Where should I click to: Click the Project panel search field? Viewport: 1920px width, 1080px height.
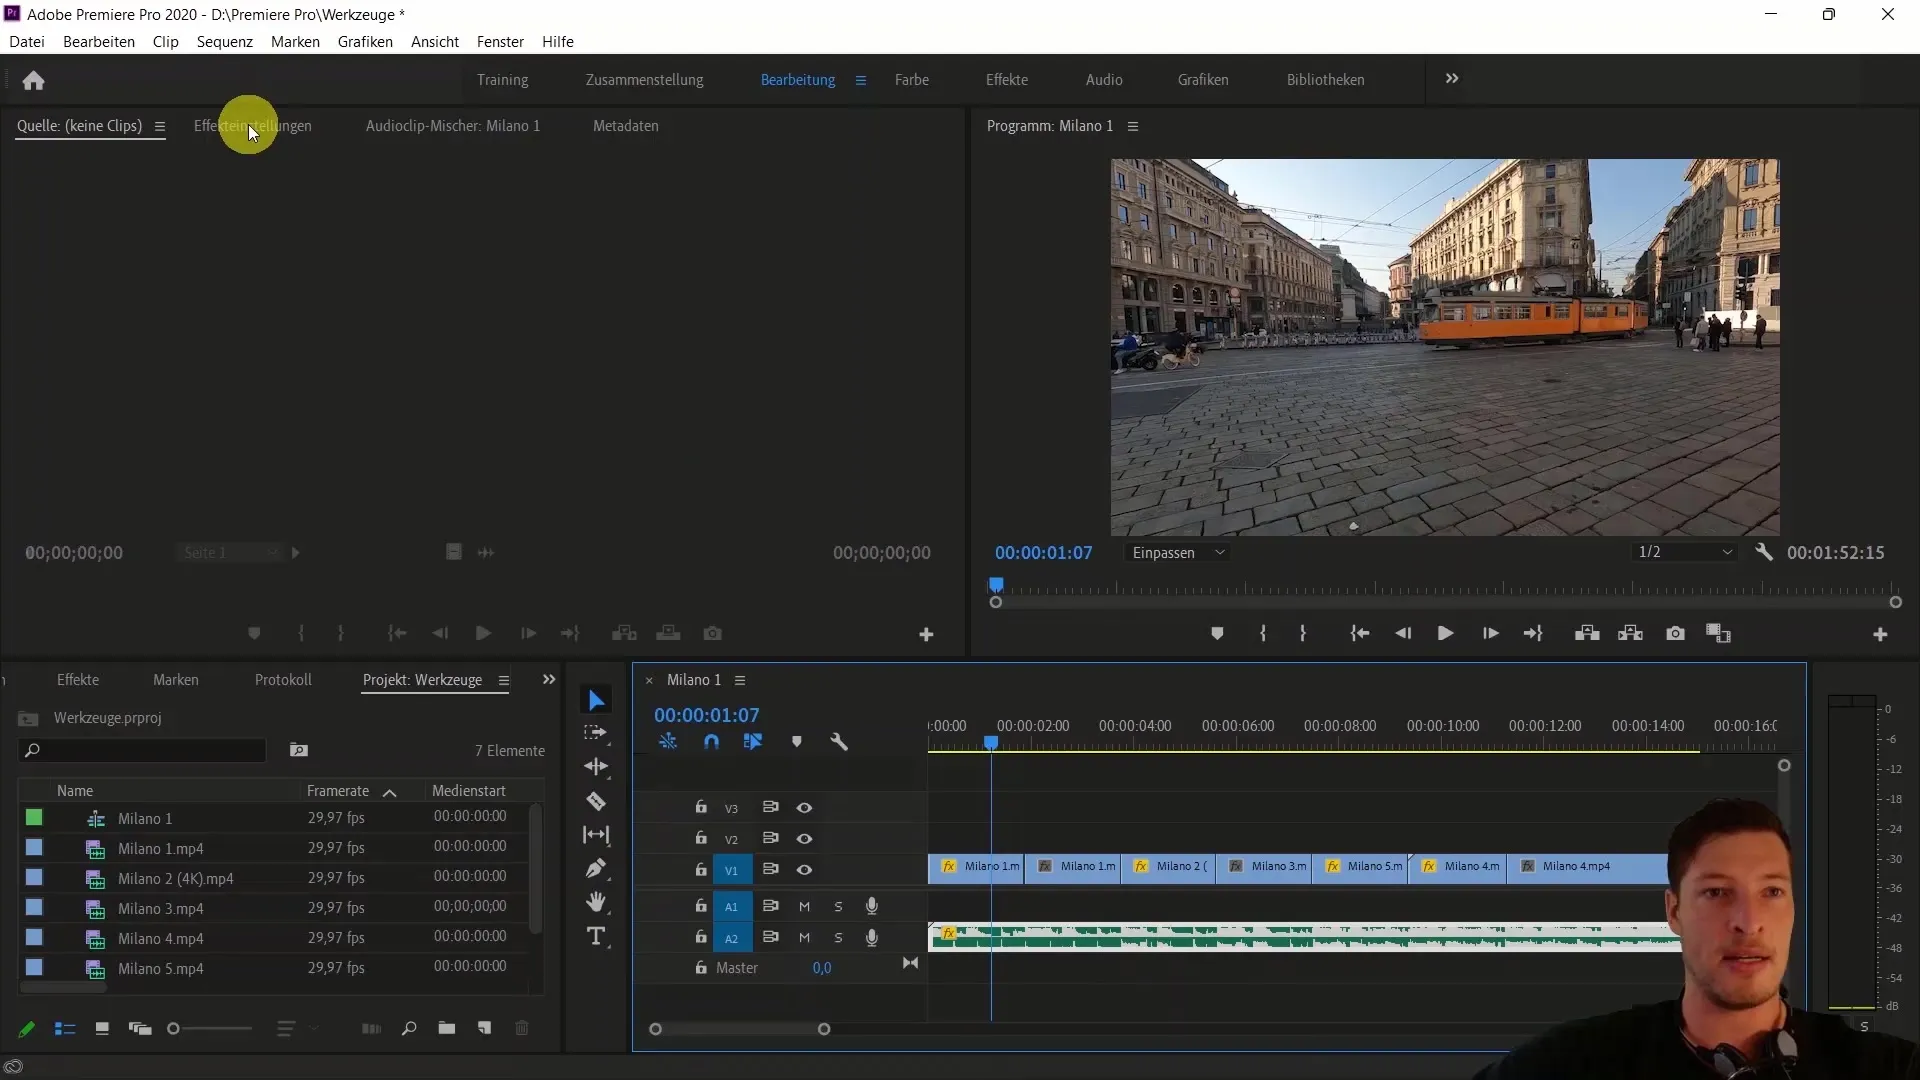point(143,750)
